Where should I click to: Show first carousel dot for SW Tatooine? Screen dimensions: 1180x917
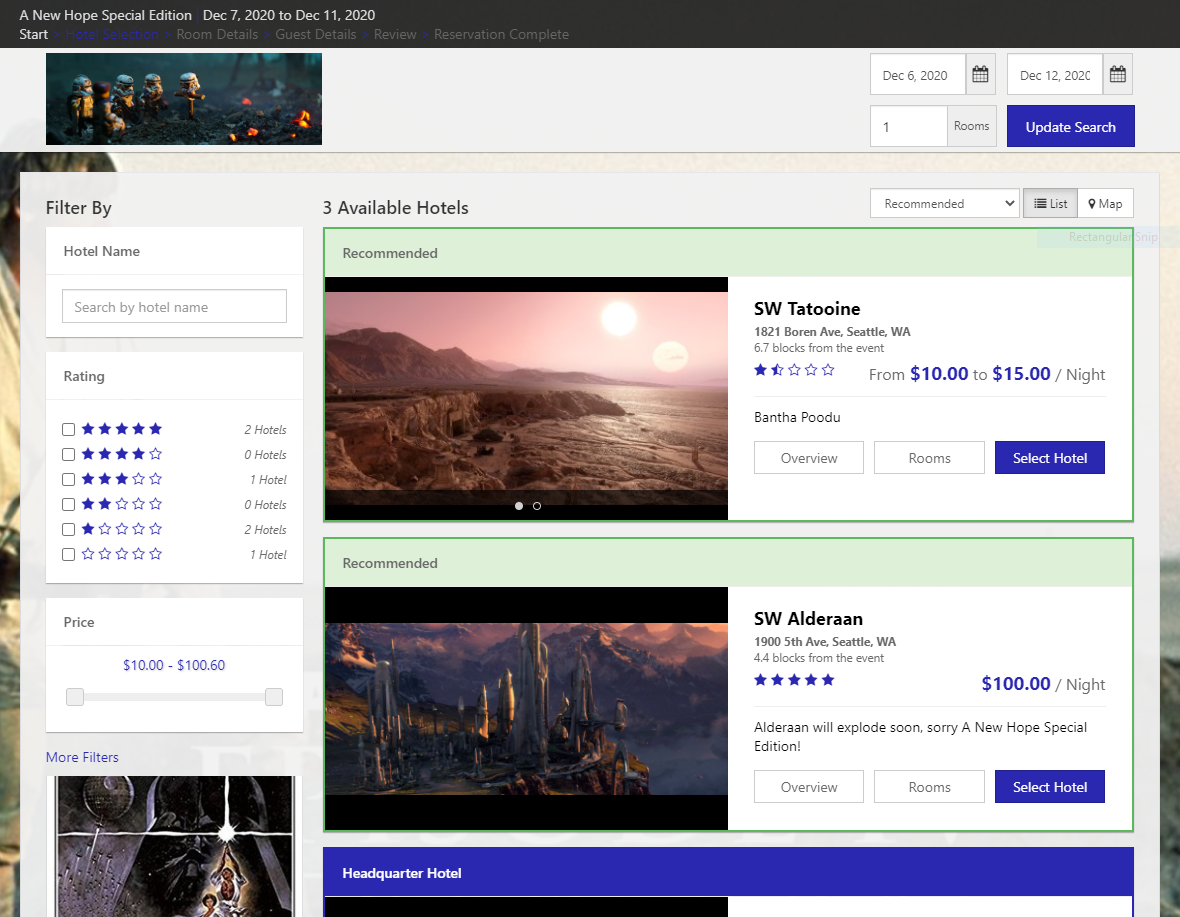(519, 506)
